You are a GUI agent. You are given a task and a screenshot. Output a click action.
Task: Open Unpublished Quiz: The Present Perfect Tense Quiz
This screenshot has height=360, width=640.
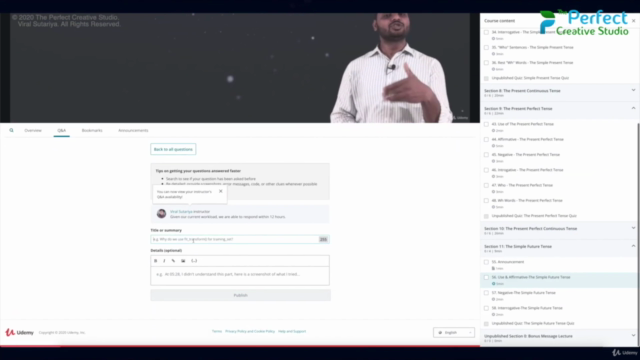pos(534,216)
